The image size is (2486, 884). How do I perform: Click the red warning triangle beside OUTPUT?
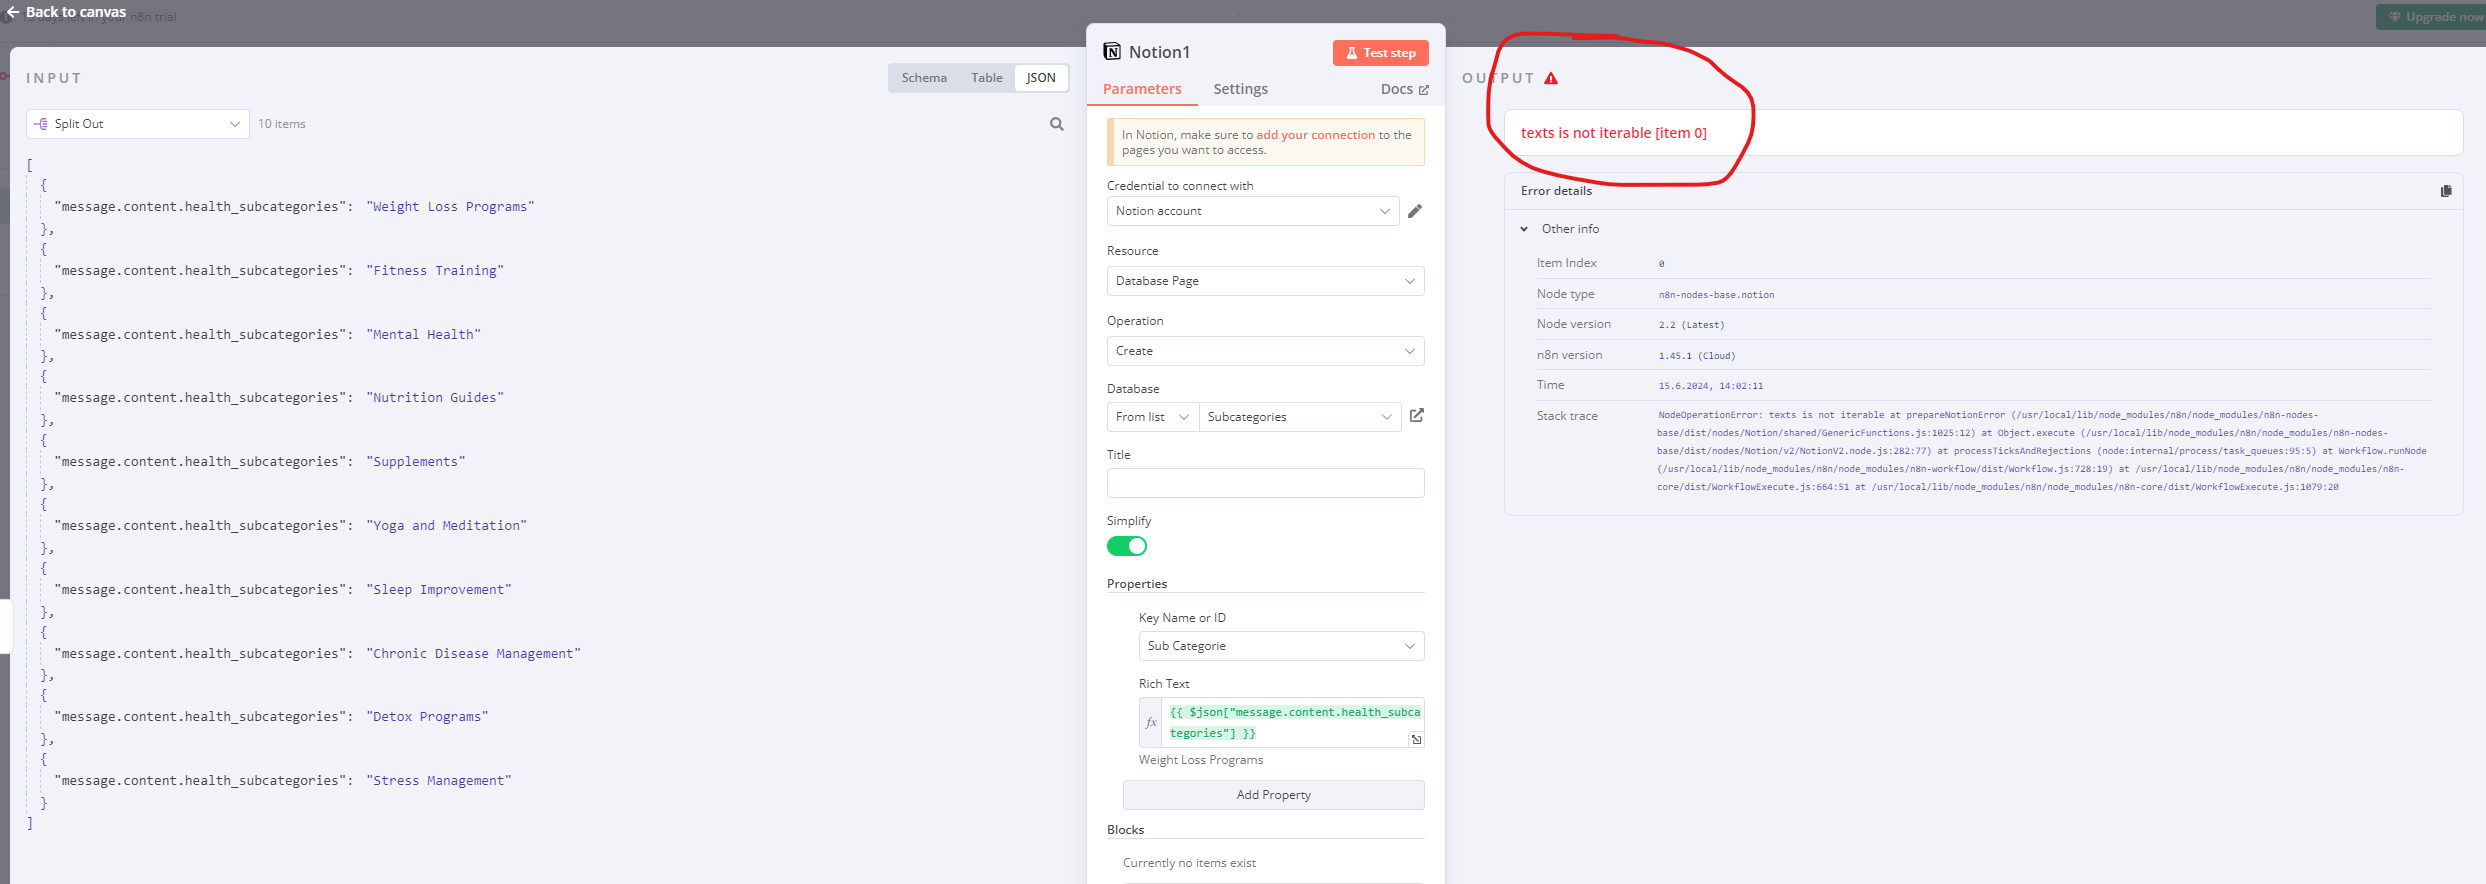[x=1551, y=78]
